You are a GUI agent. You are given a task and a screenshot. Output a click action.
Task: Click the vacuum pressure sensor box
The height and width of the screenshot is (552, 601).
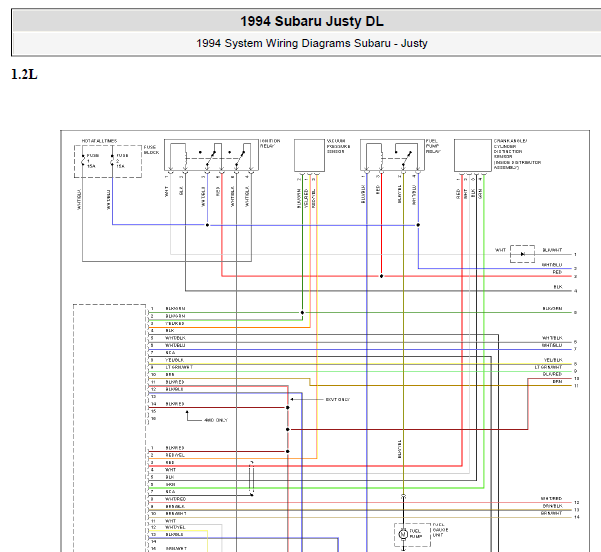coord(309,155)
